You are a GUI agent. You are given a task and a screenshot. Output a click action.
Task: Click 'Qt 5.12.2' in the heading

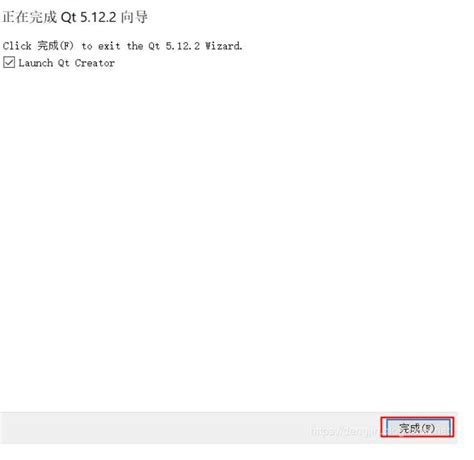(88, 17)
